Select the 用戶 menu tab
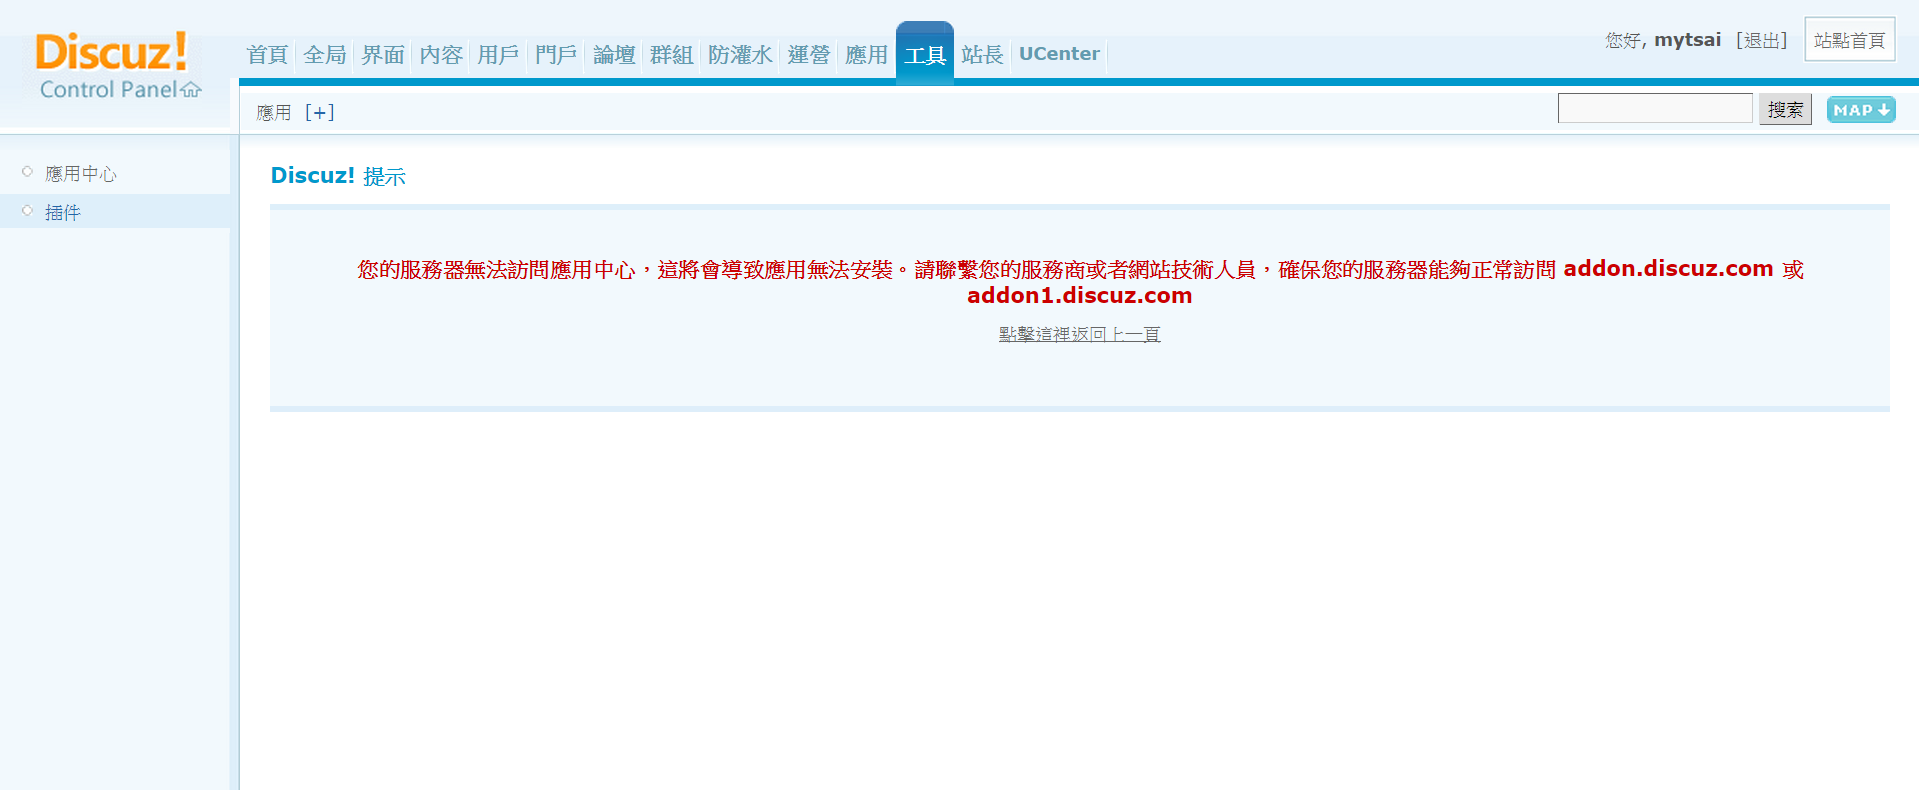 point(498,54)
